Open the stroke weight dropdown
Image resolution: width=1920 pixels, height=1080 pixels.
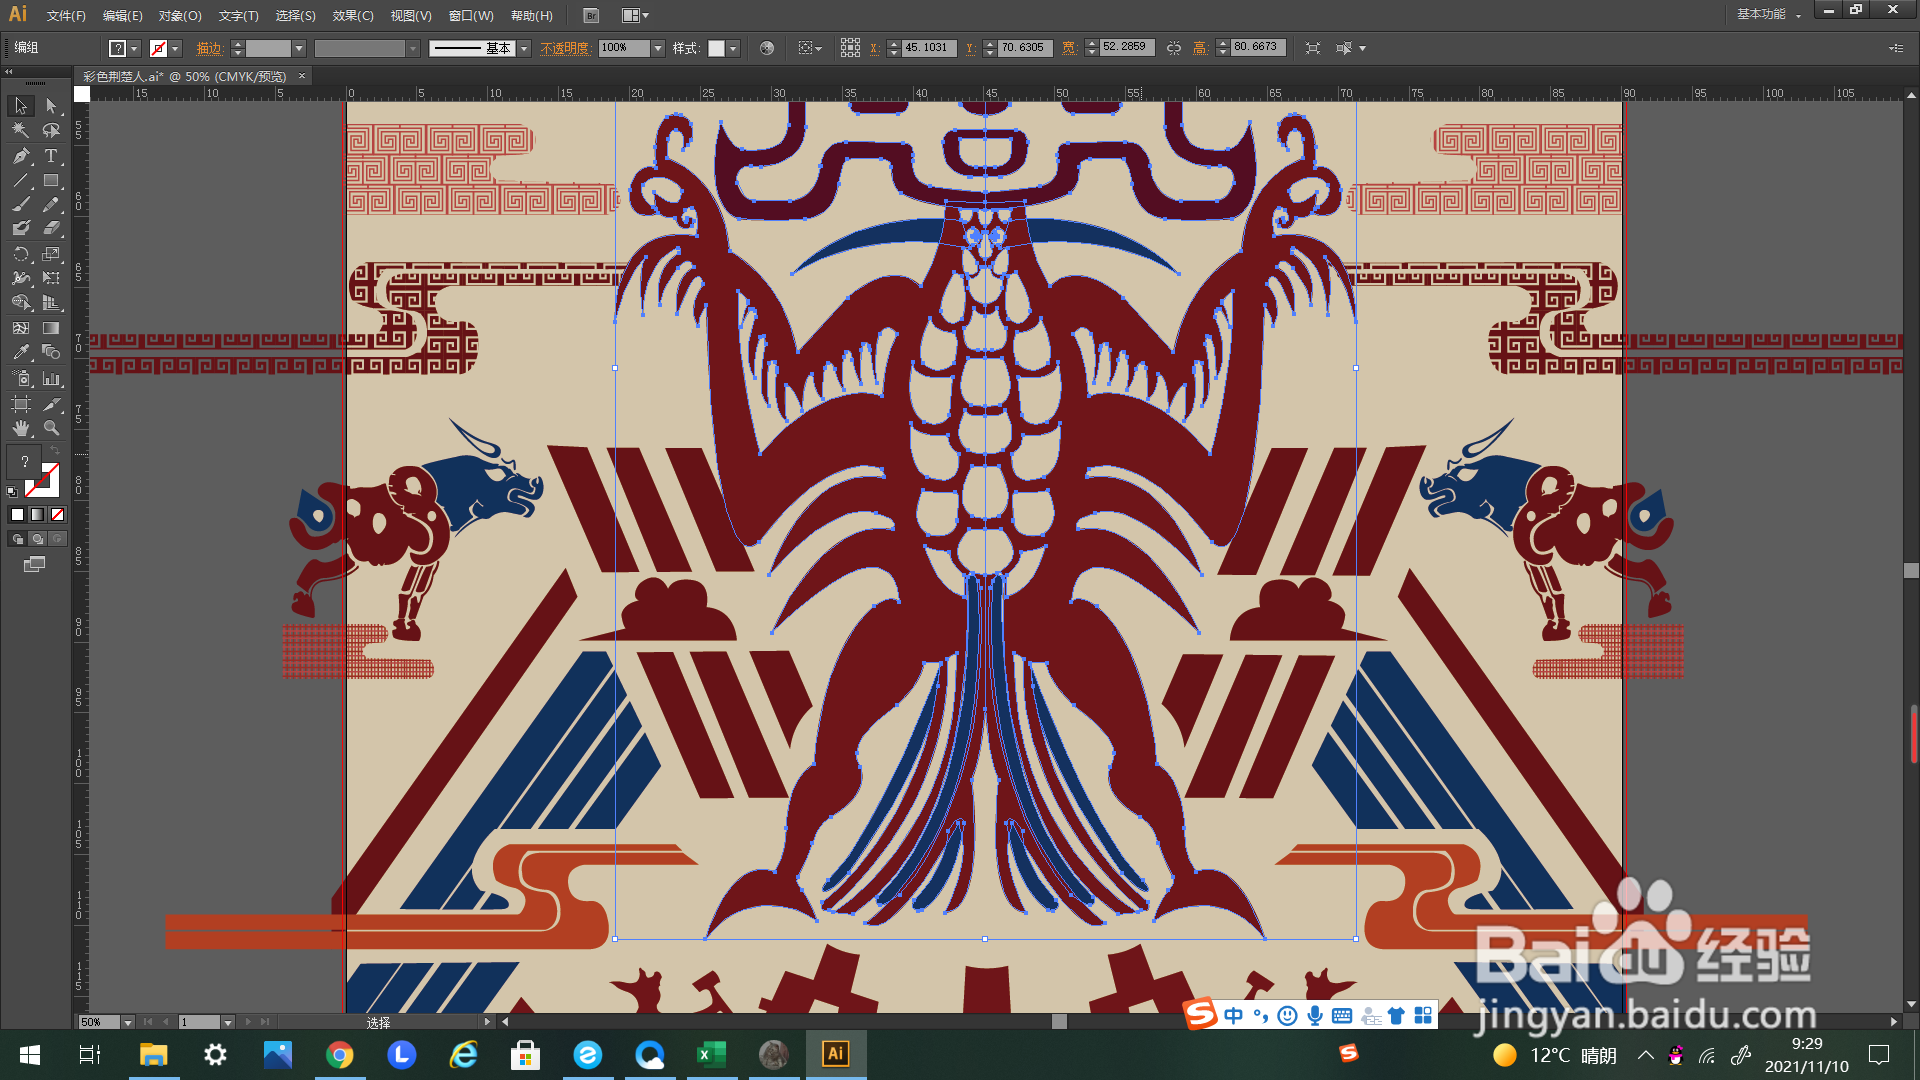tap(298, 48)
